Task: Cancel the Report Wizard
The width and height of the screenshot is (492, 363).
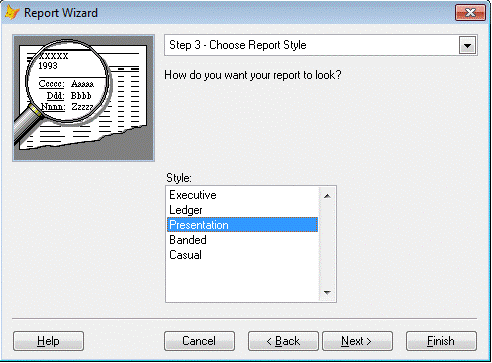Action: (199, 341)
